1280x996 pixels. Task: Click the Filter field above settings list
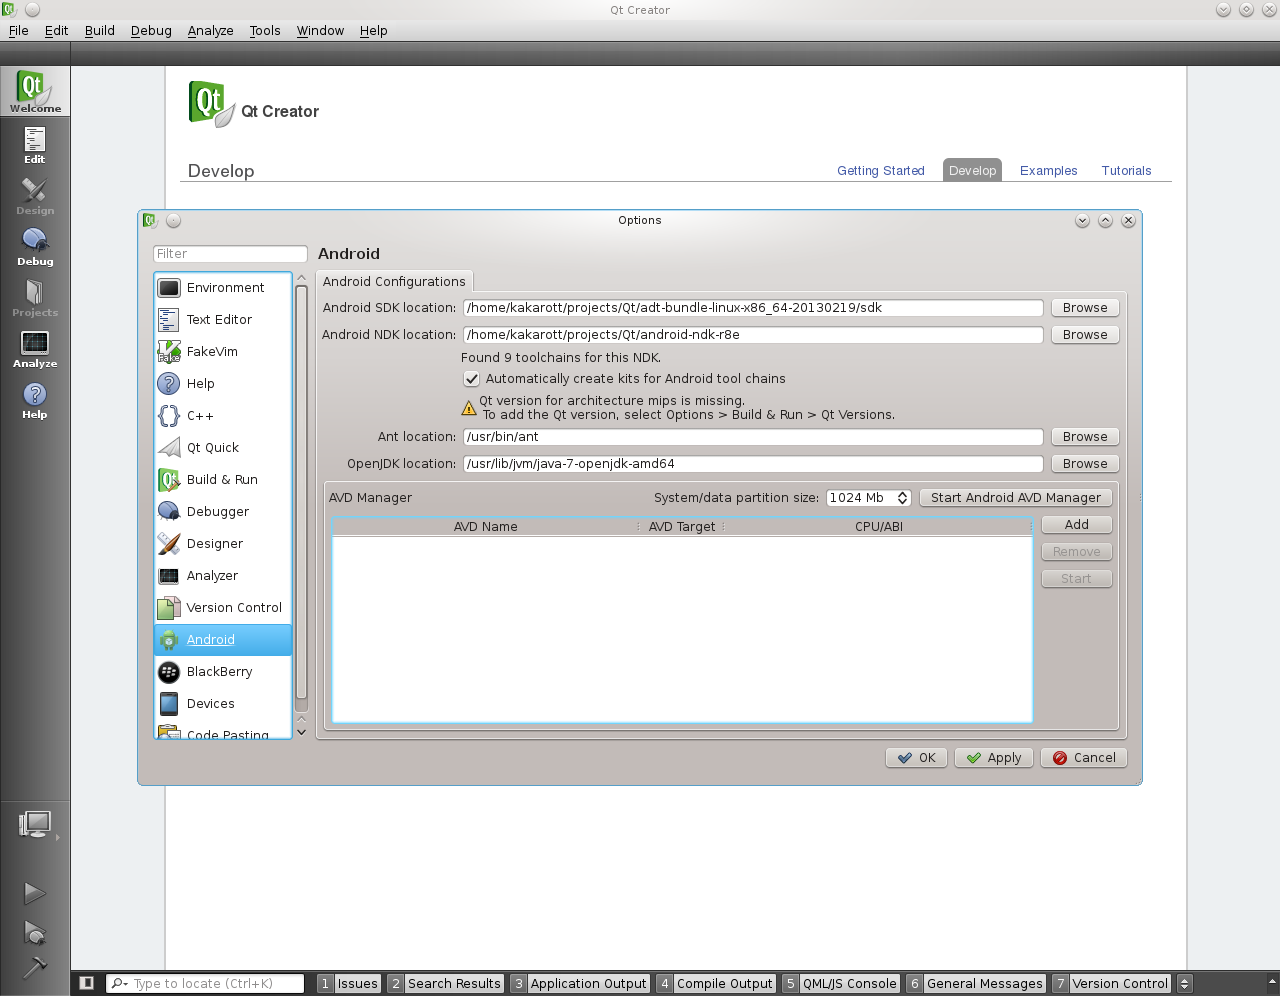230,253
